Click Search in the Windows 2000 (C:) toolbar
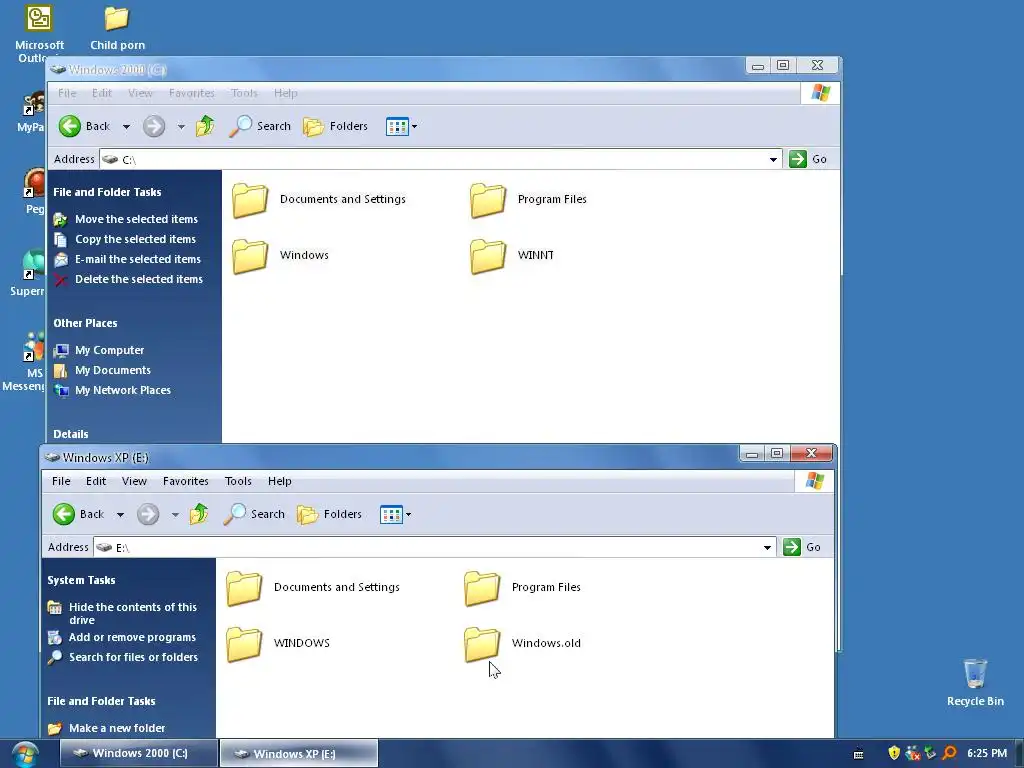 tap(260, 126)
